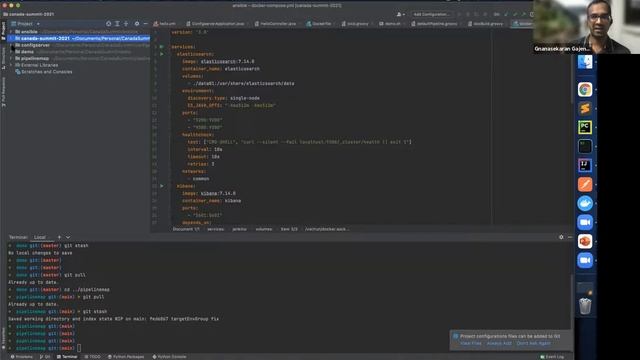Run the kibana service gutter arrow
This screenshot has width=640, height=360.
(162, 186)
